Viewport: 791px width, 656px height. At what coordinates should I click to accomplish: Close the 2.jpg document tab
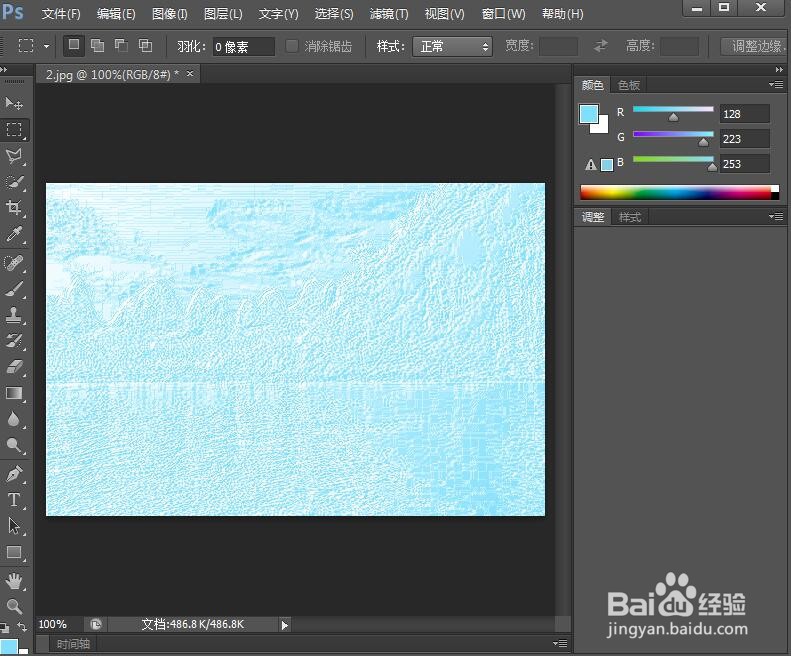coord(190,74)
